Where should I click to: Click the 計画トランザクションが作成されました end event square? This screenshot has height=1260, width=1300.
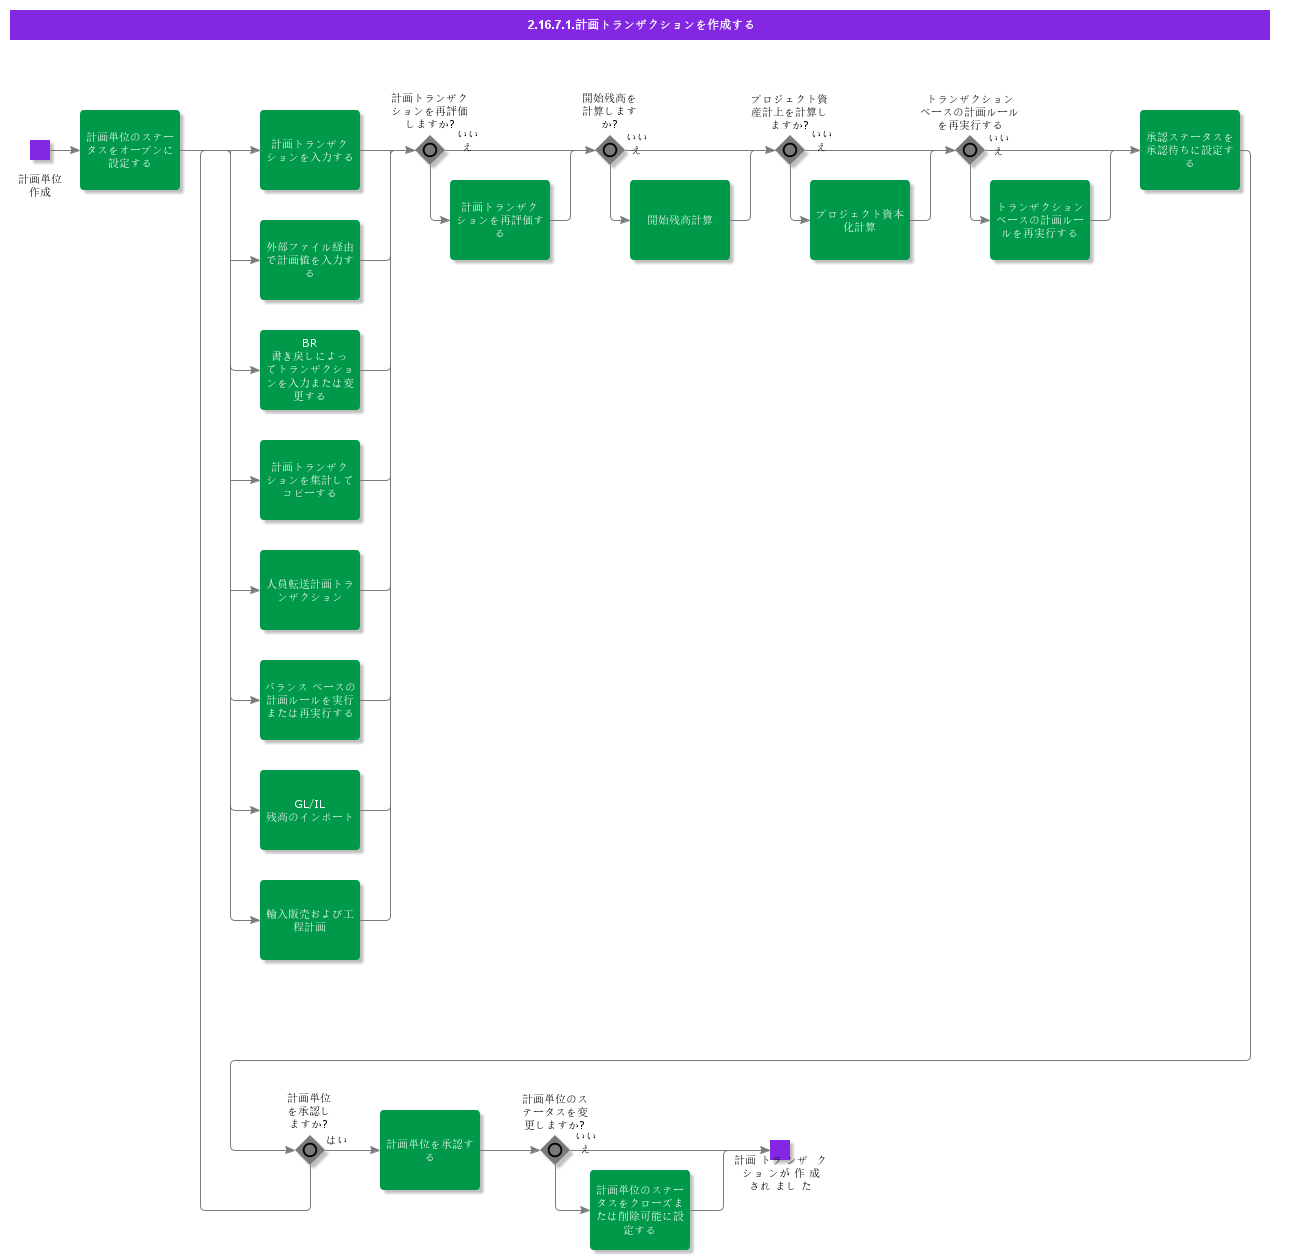point(779,1148)
